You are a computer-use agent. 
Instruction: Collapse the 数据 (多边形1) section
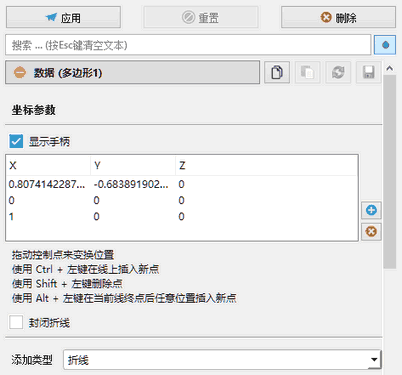point(132,72)
